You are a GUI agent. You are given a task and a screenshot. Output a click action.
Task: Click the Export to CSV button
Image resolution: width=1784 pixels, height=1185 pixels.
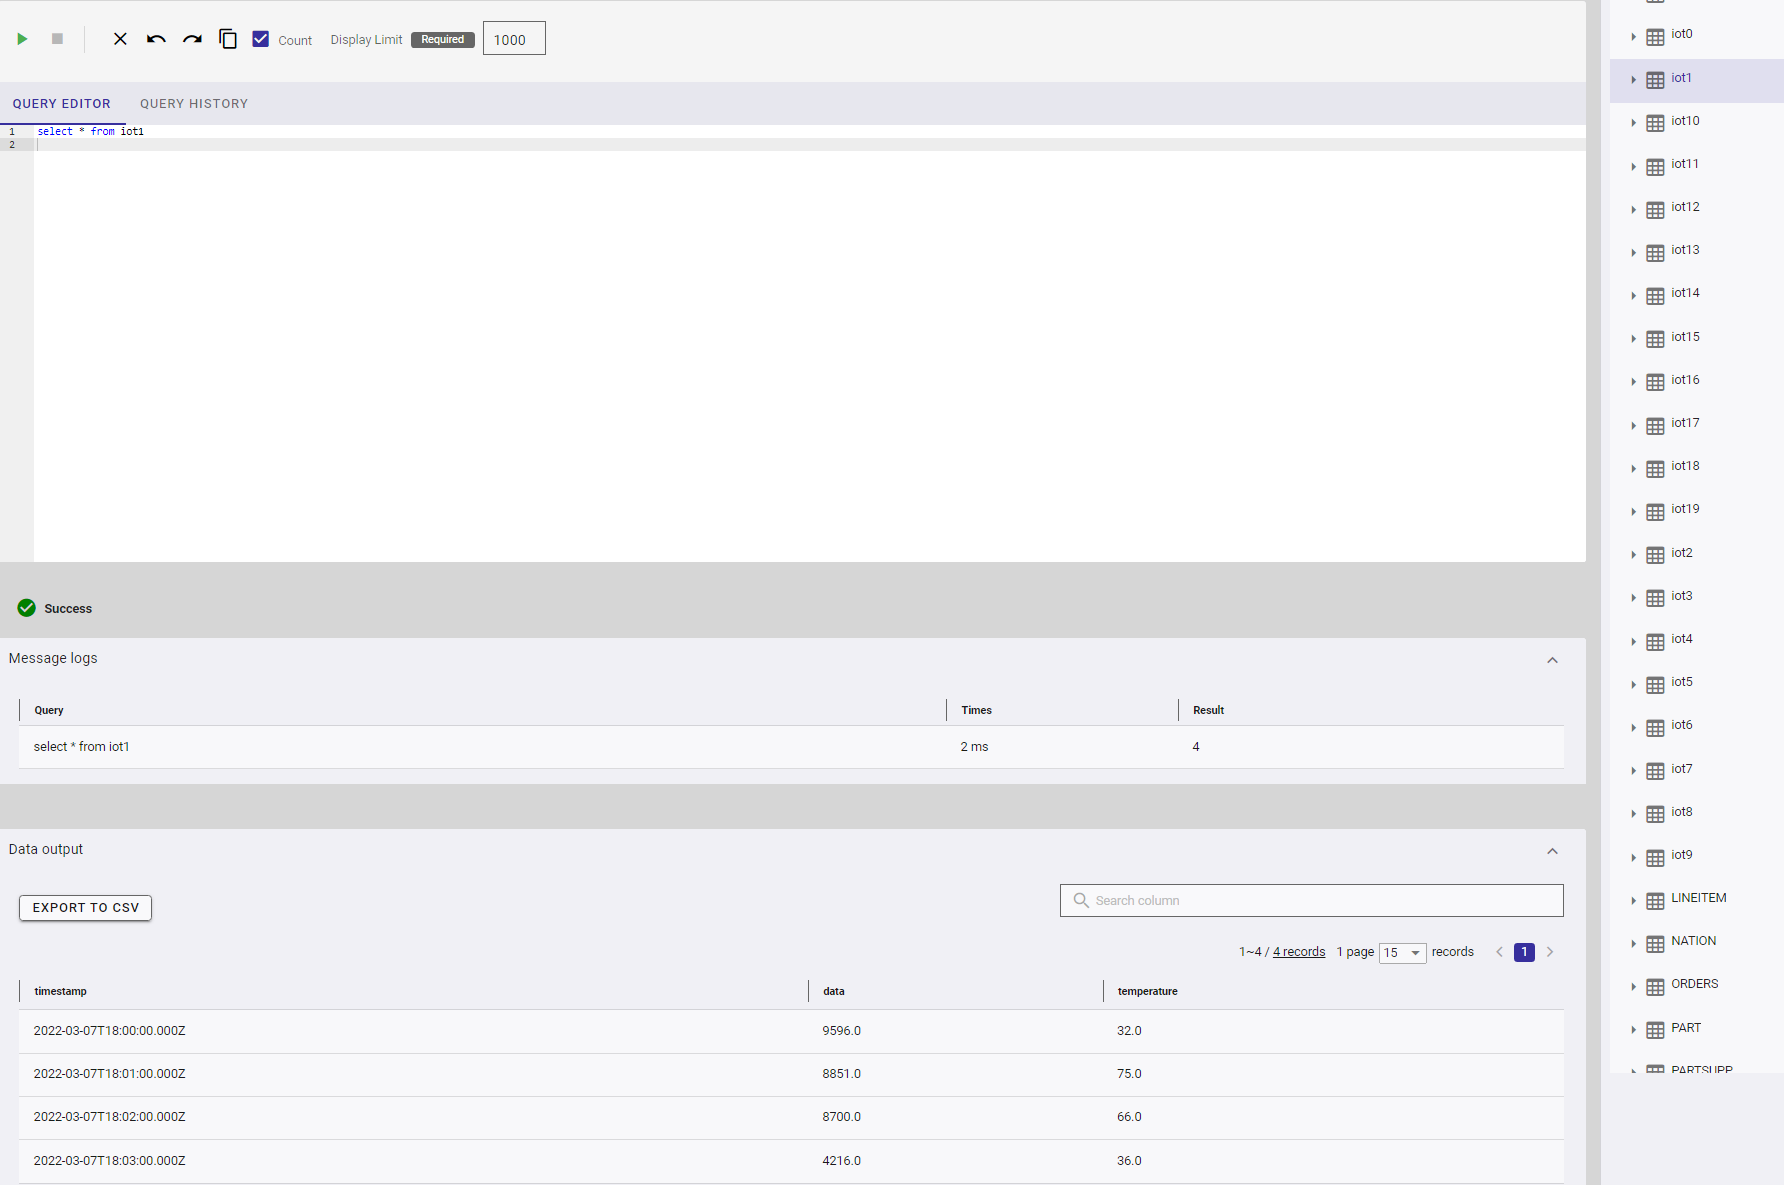click(x=85, y=908)
